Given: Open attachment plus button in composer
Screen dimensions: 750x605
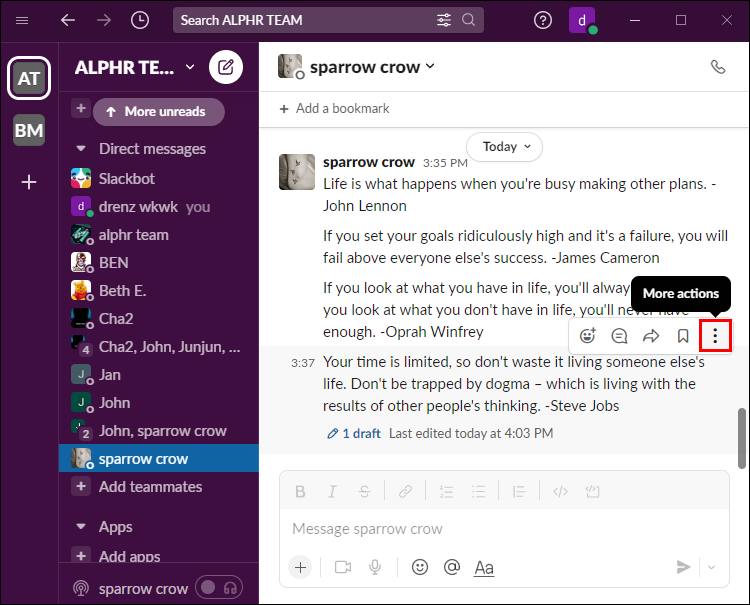Looking at the screenshot, I should tap(300, 567).
